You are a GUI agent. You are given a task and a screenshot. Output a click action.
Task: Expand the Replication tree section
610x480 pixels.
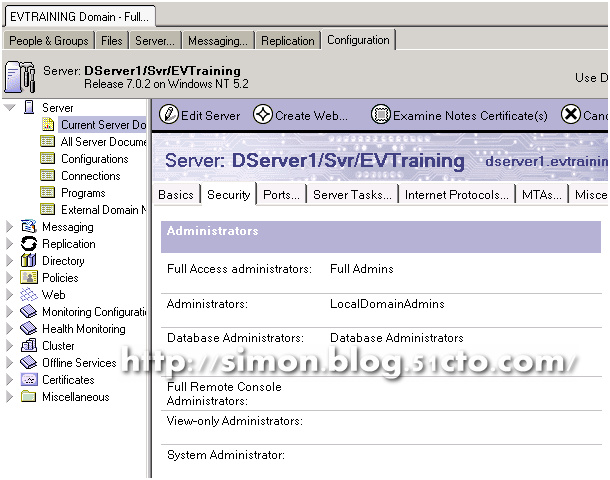(x=10, y=244)
